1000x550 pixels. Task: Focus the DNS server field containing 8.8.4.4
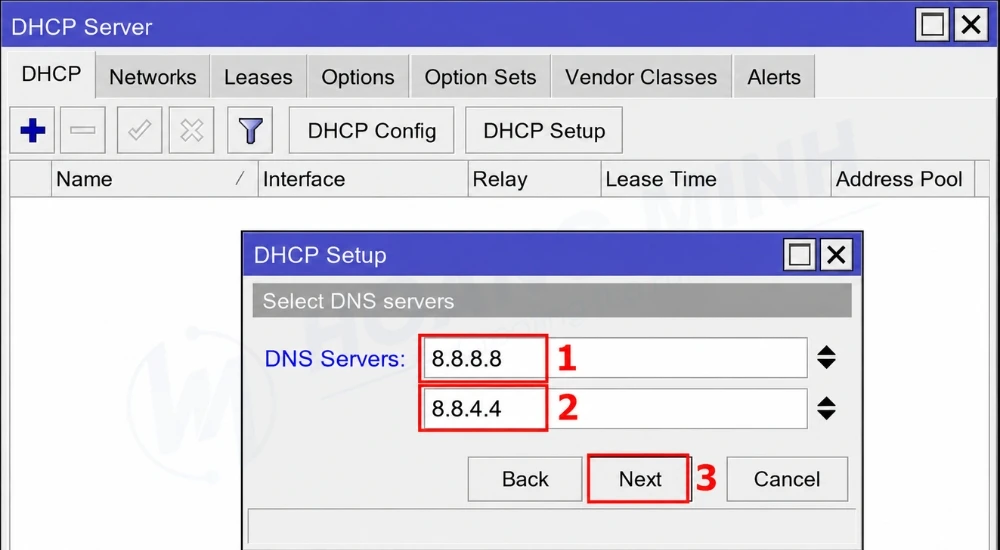click(614, 408)
